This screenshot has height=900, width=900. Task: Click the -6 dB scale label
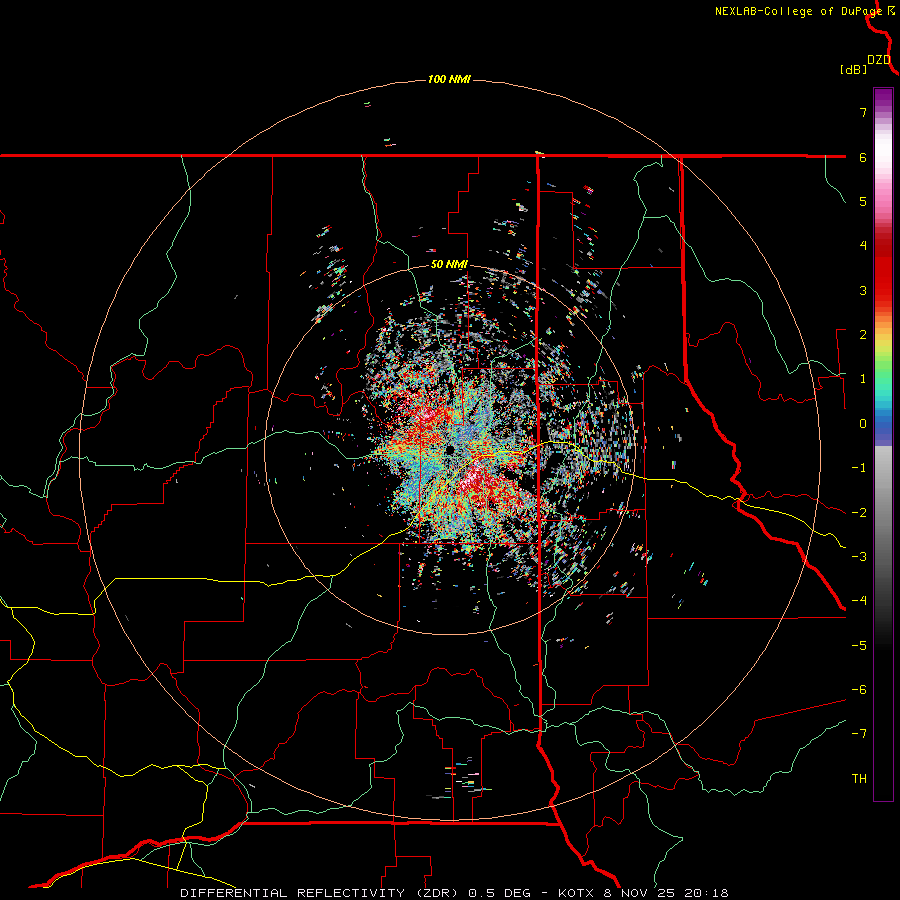click(x=859, y=690)
